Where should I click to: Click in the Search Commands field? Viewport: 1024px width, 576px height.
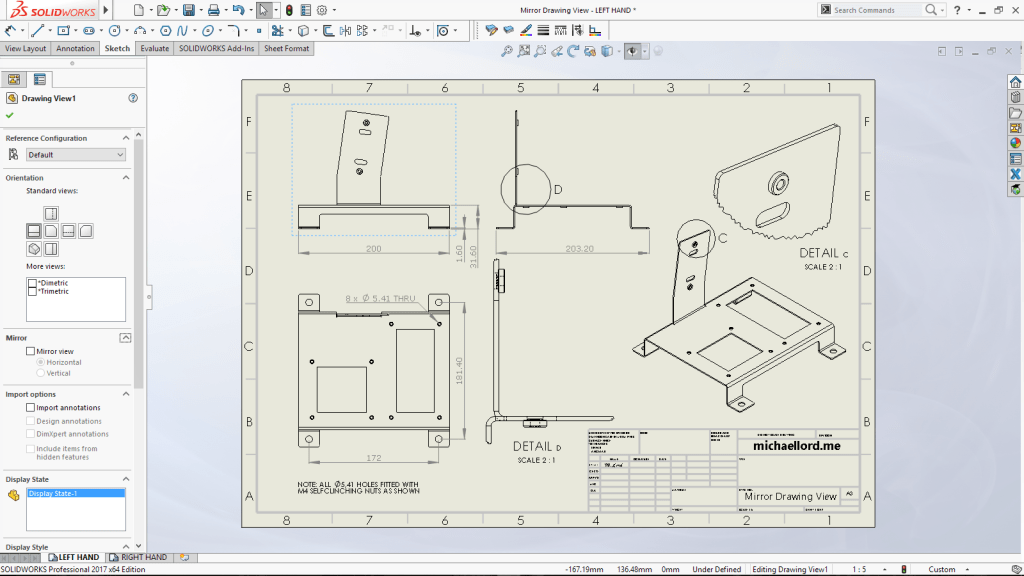(x=877, y=10)
